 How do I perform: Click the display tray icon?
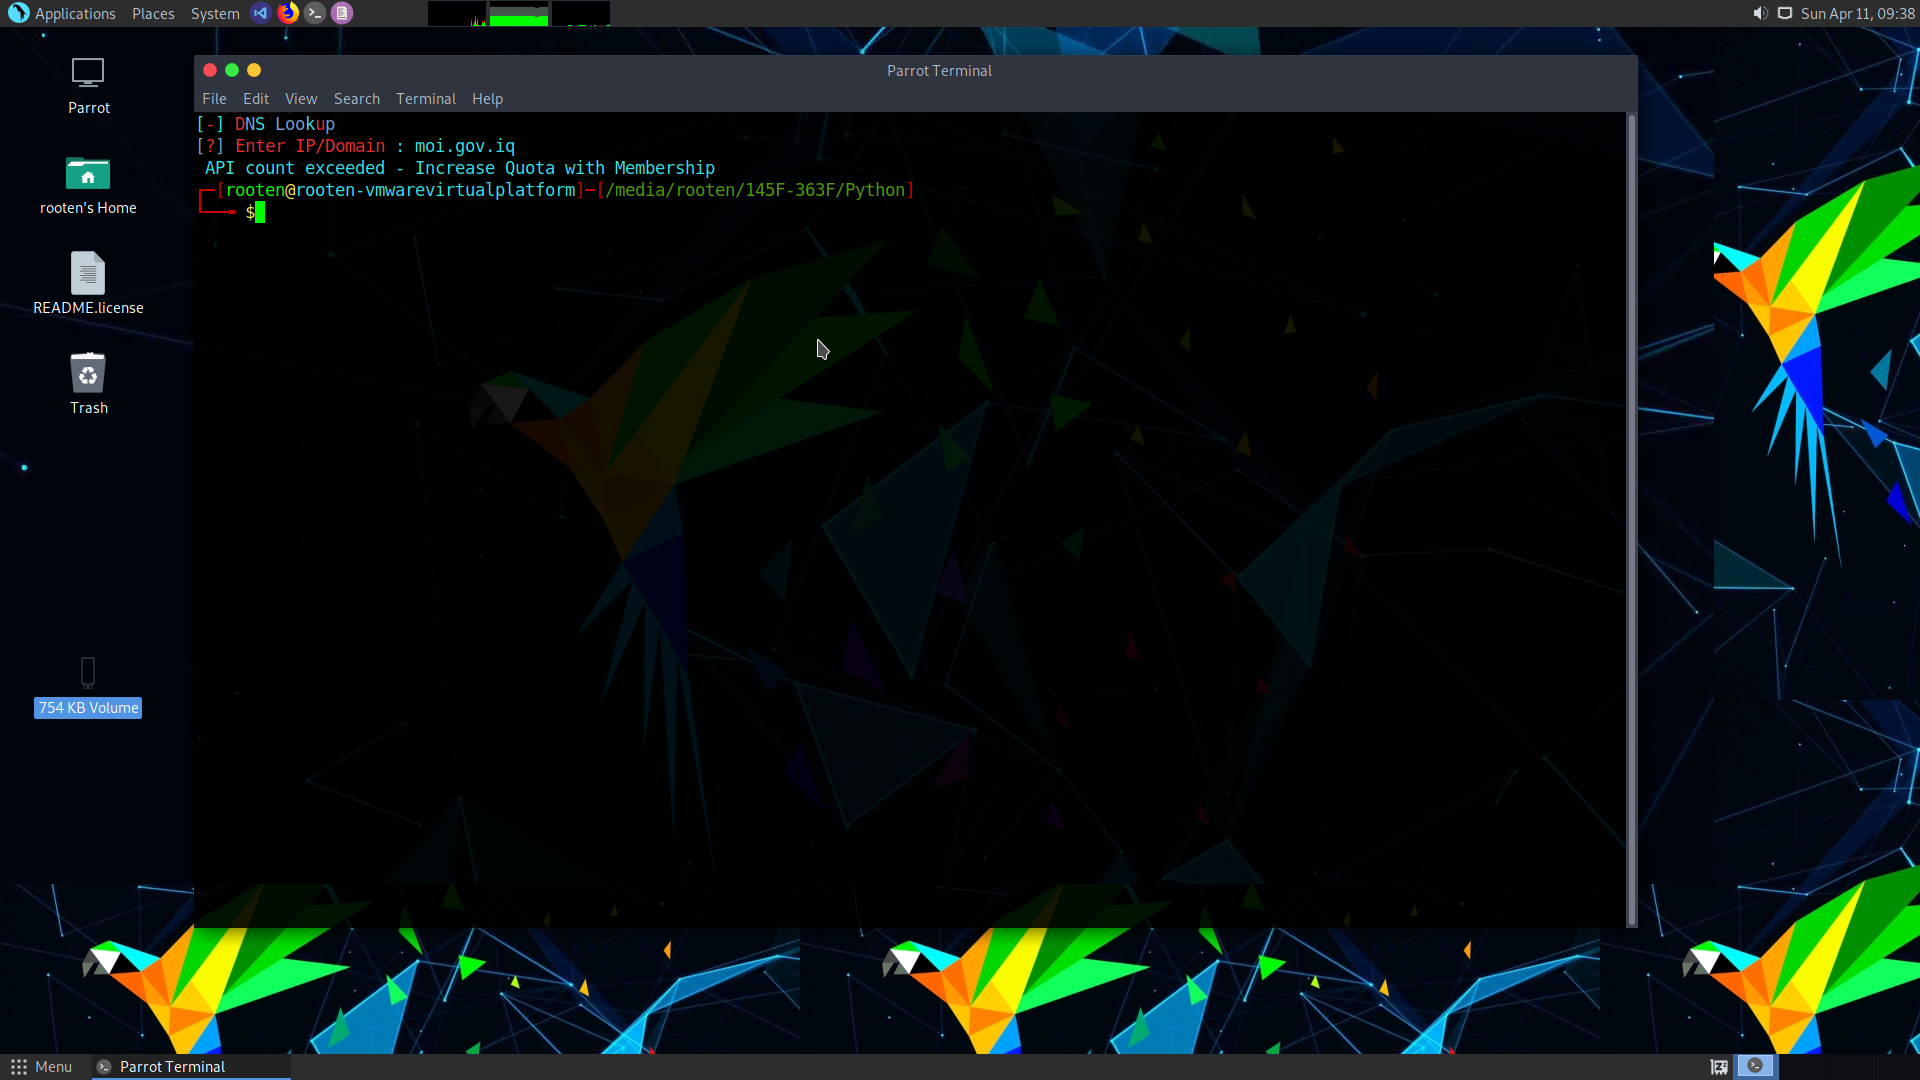[x=1785, y=13]
